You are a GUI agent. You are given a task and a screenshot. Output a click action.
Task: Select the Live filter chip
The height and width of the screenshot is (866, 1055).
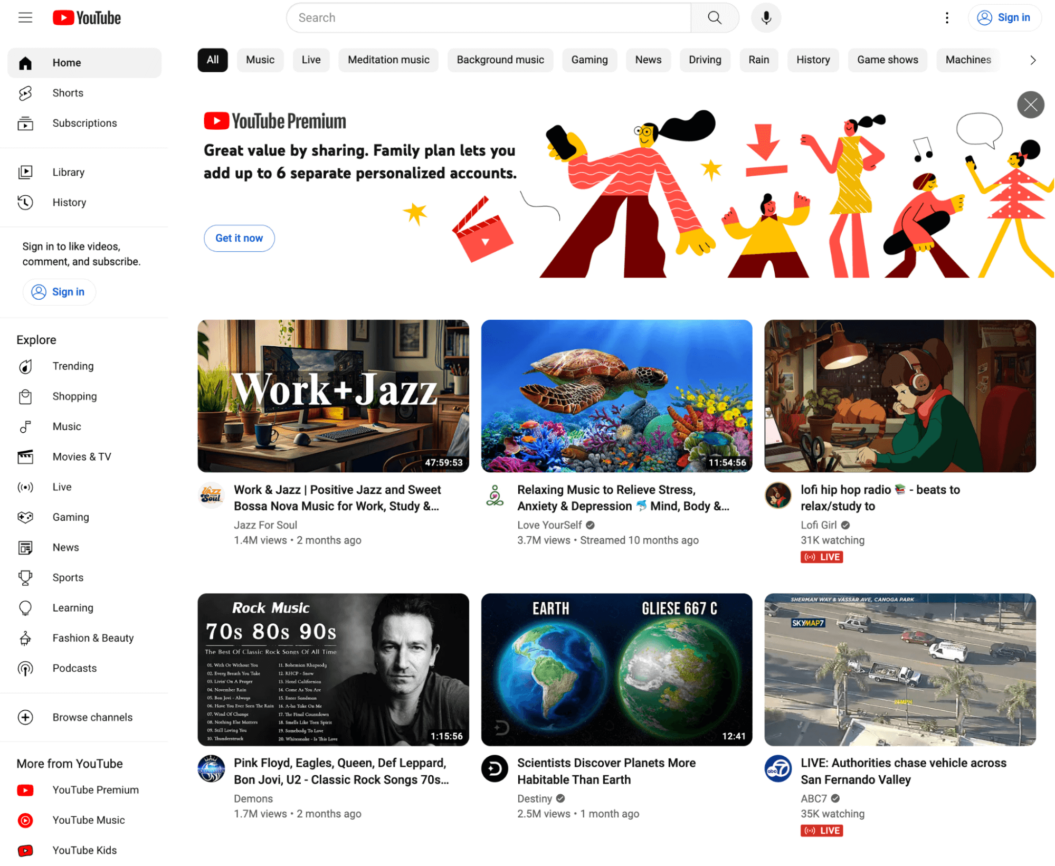(x=311, y=60)
